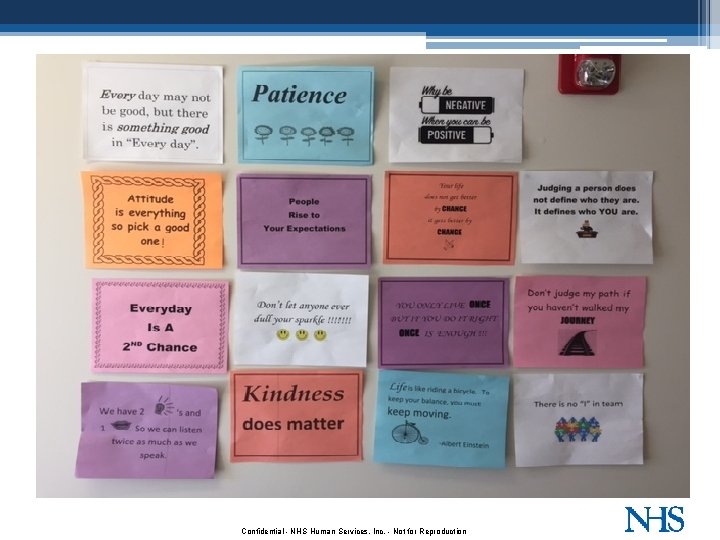Click 'YOU ONLY LIVE ONCE' purple poster text
The image size is (720, 540).
(x=444, y=319)
